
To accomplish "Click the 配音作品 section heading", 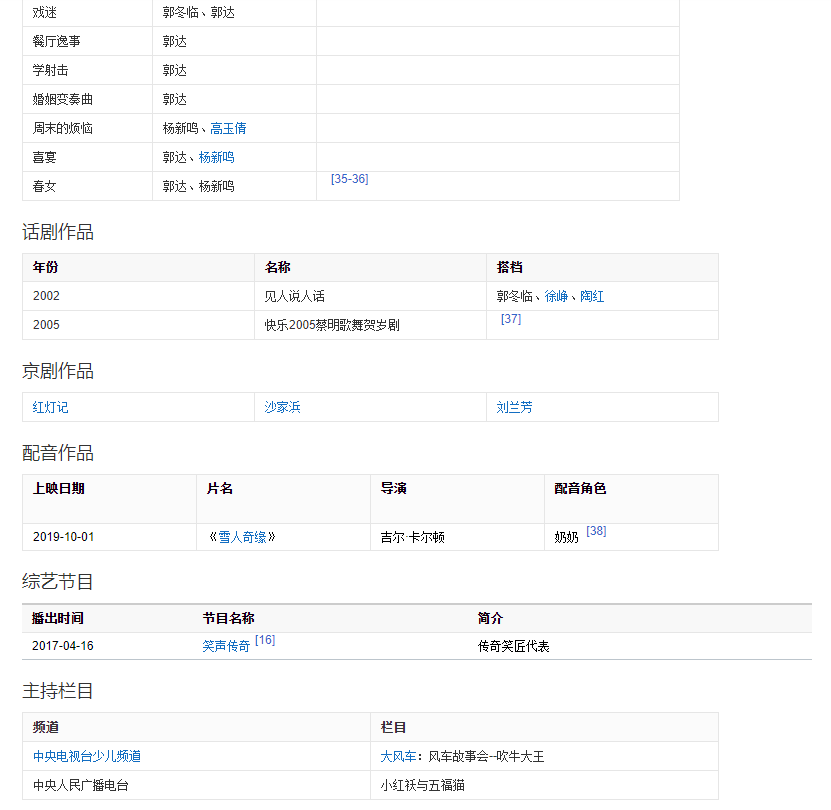I will pyautogui.click(x=58, y=453).
